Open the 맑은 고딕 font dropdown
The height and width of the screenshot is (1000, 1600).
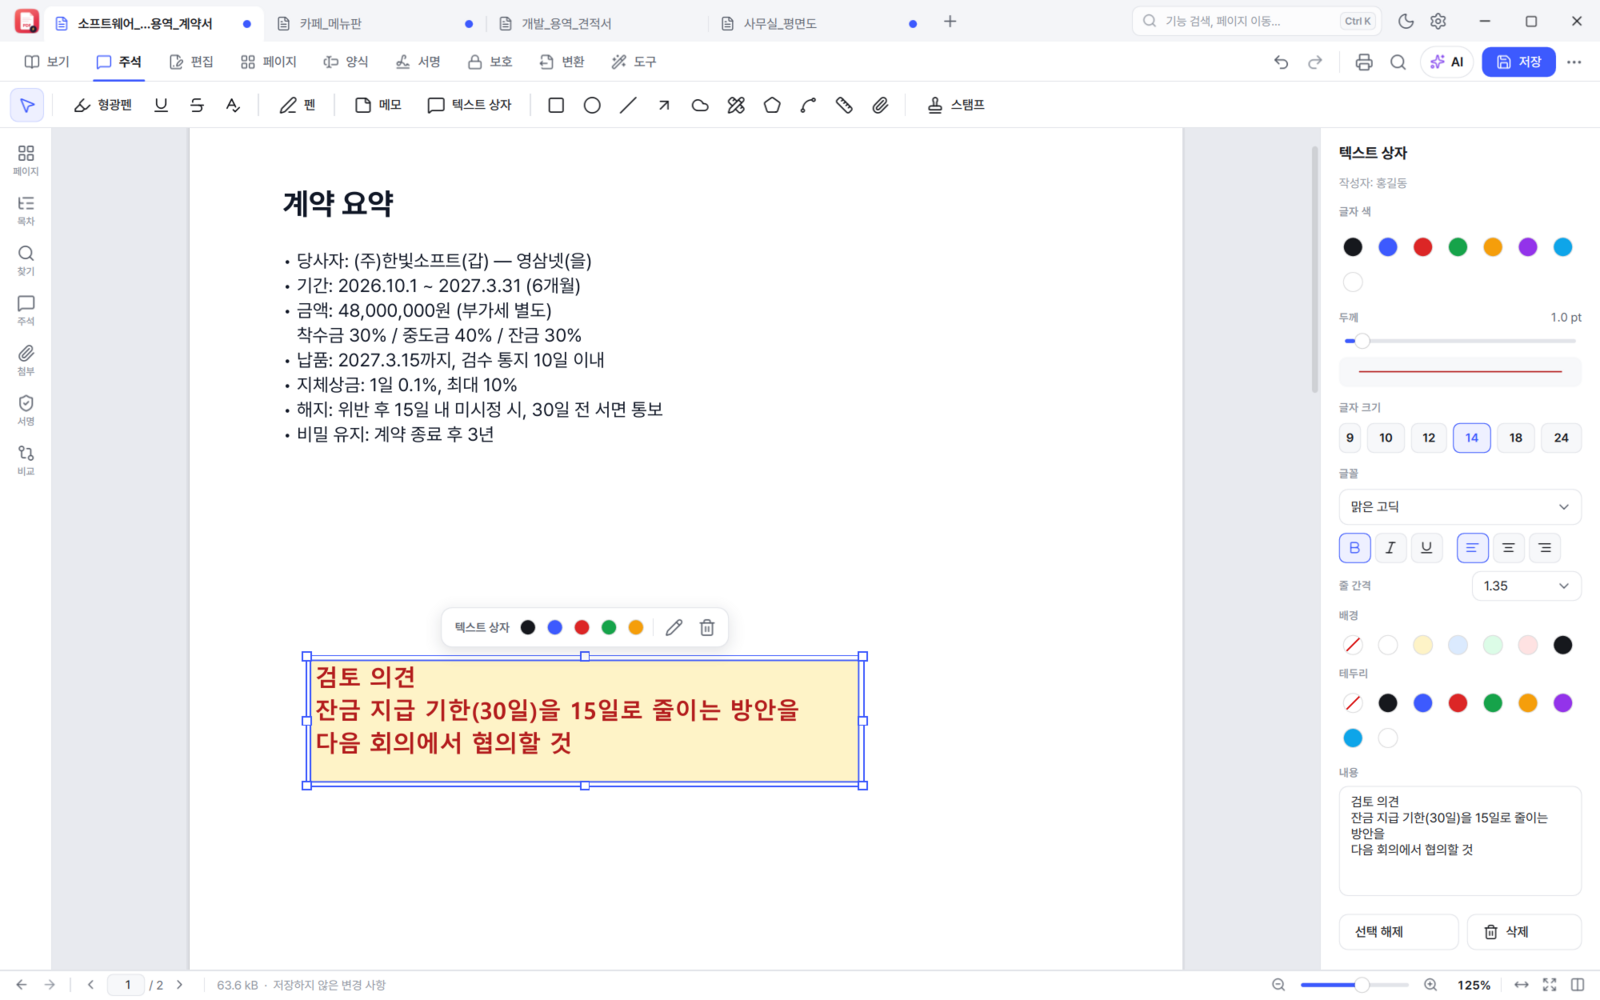[1460, 507]
